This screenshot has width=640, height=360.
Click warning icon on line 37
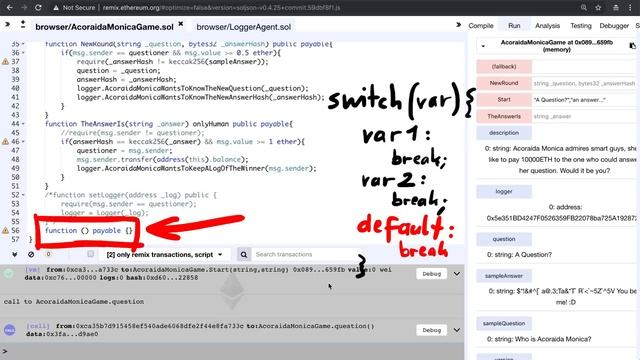[5, 62]
